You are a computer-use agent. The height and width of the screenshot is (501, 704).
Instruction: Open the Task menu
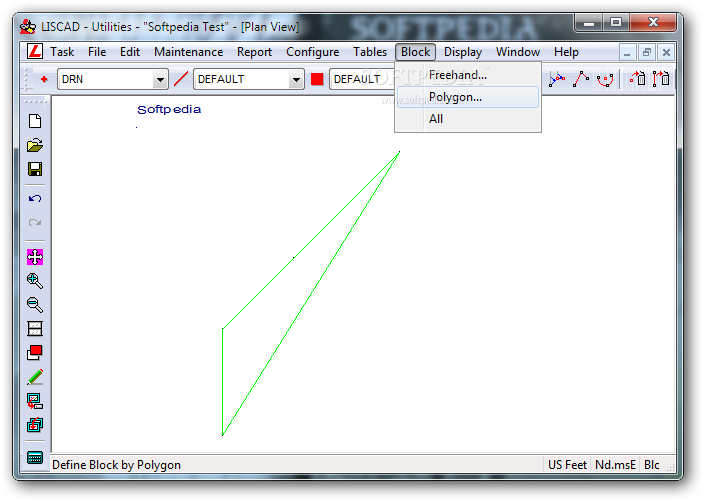[62, 52]
